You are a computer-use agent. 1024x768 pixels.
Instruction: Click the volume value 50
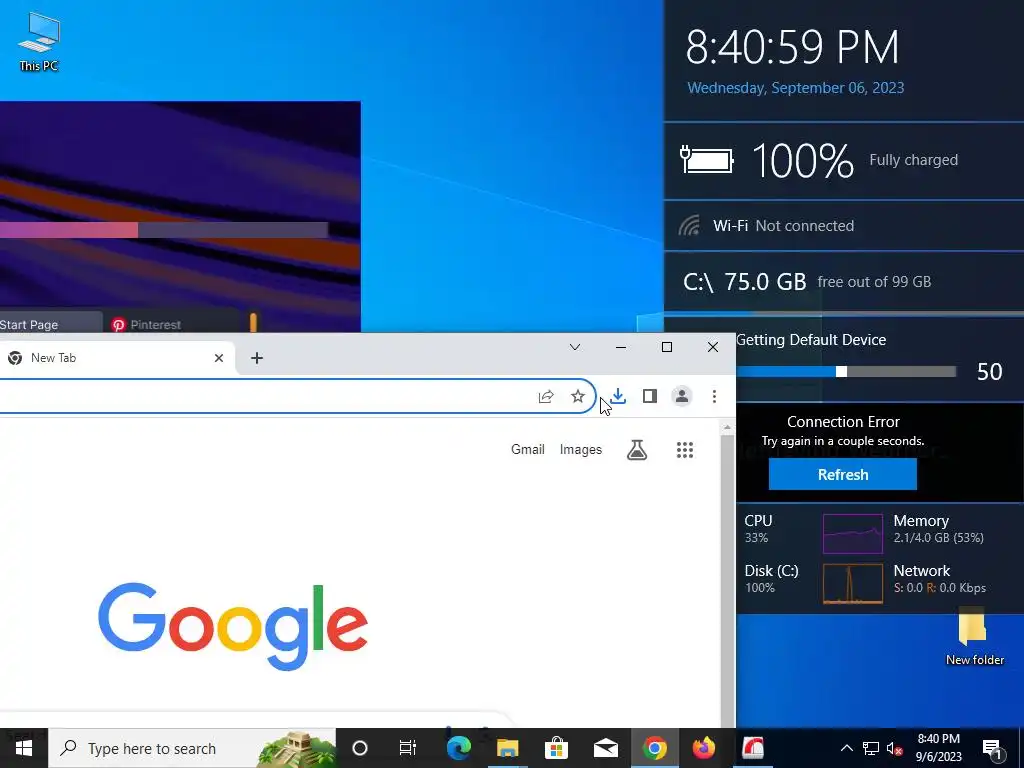pos(989,372)
